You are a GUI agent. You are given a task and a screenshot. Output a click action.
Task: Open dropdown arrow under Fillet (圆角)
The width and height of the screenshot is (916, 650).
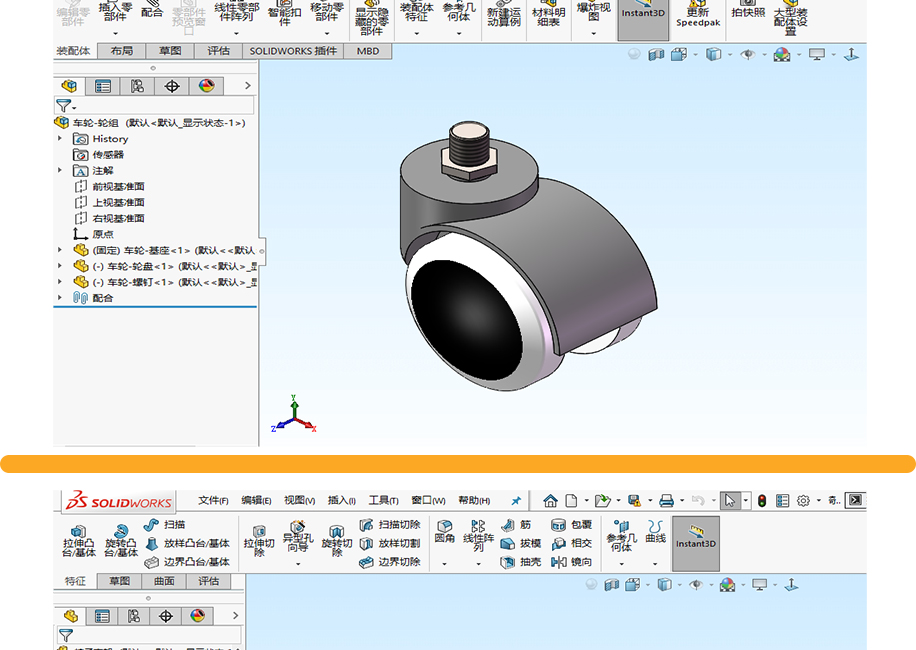click(x=445, y=564)
